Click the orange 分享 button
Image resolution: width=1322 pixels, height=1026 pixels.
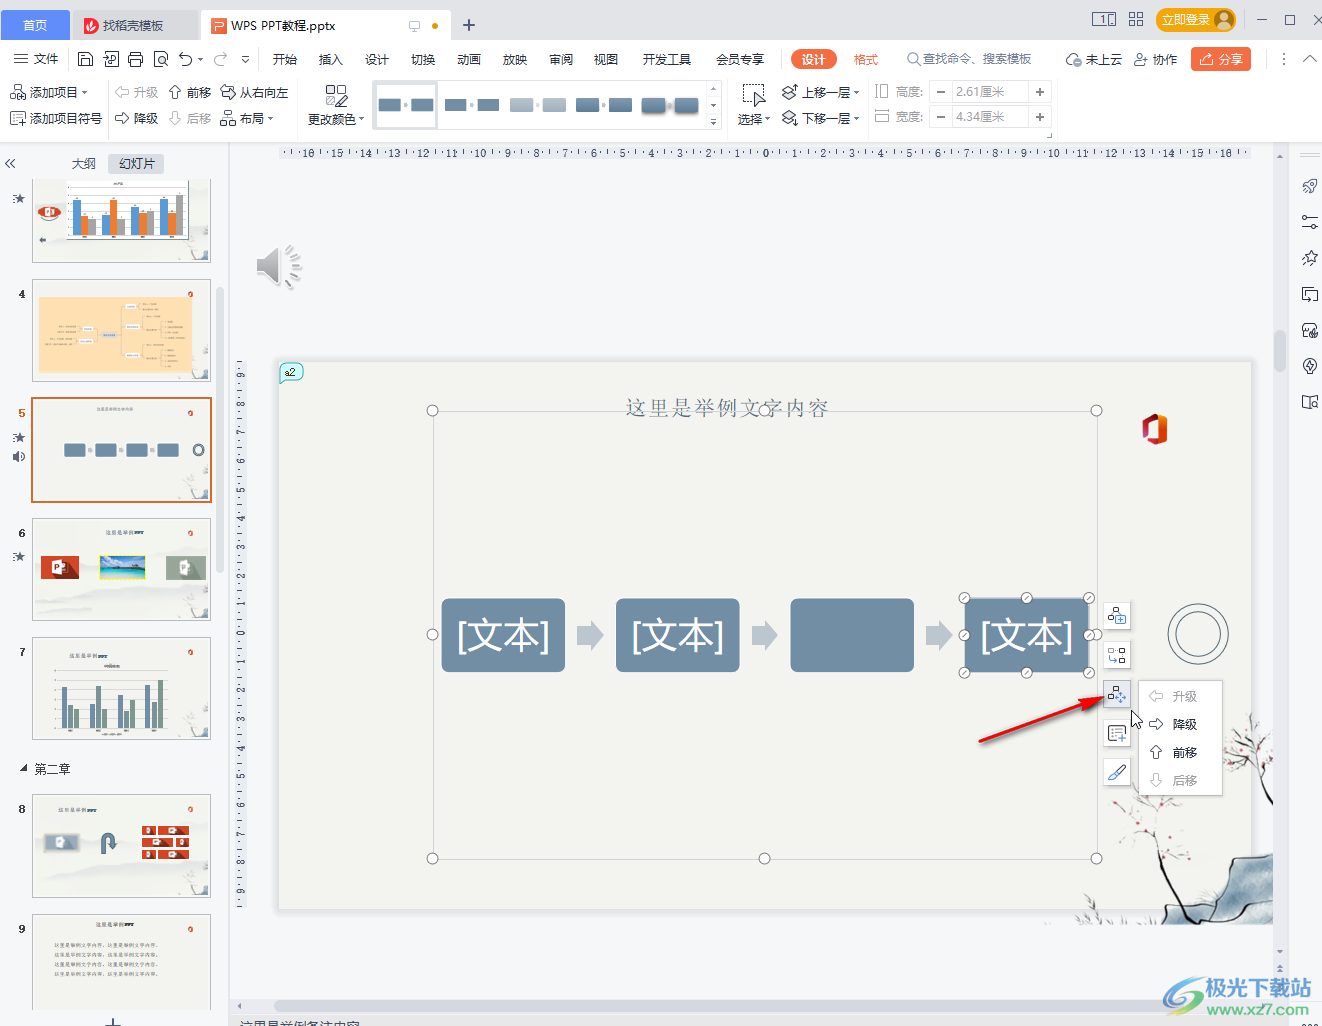pyautogui.click(x=1221, y=59)
